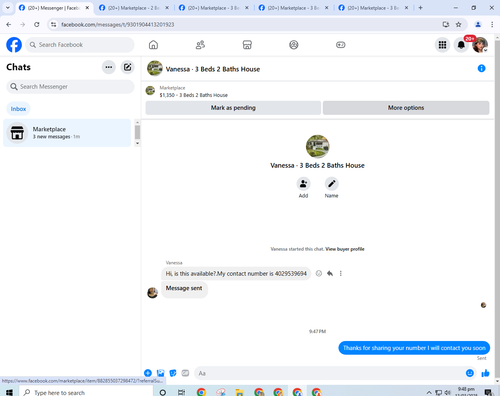Click the Search Facebook field
Viewport: 500px width, 396px height.
[80, 45]
